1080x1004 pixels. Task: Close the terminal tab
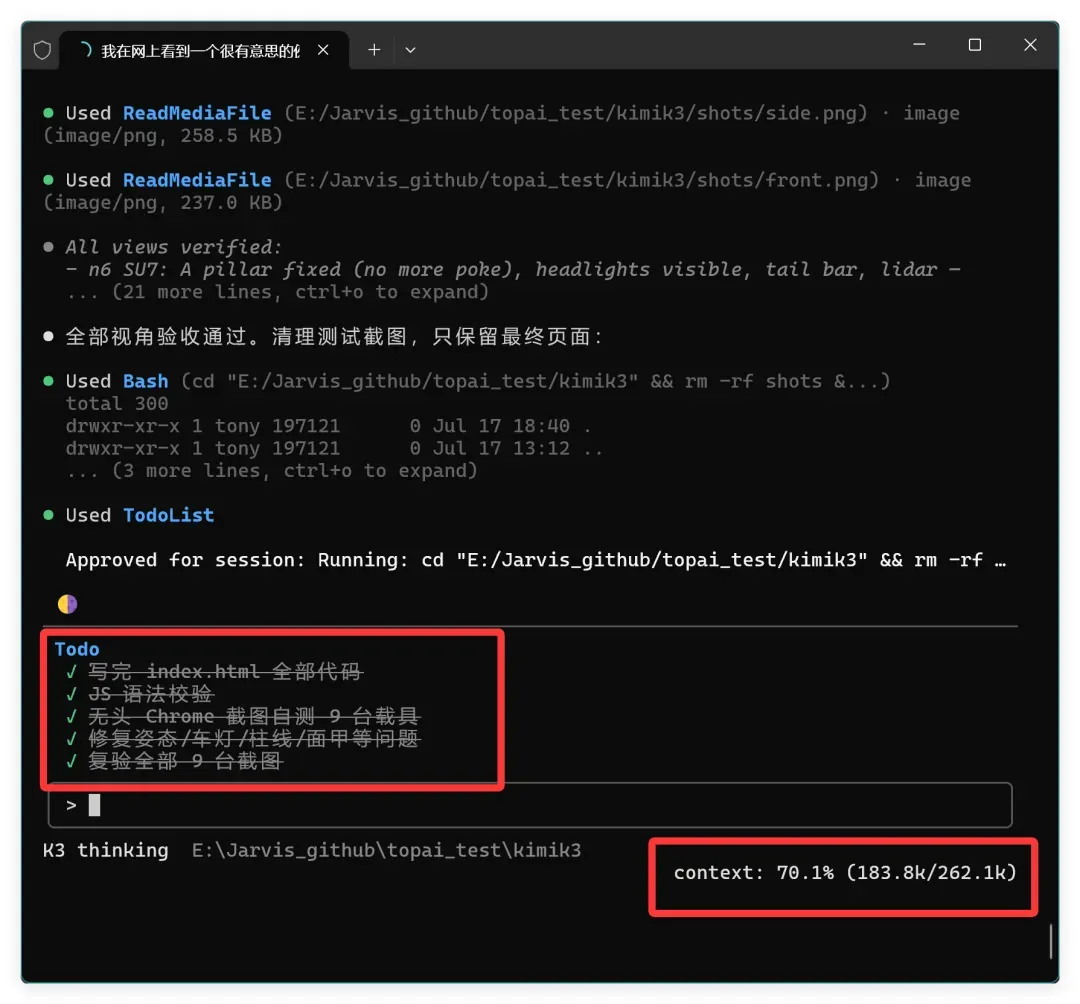coord(323,50)
